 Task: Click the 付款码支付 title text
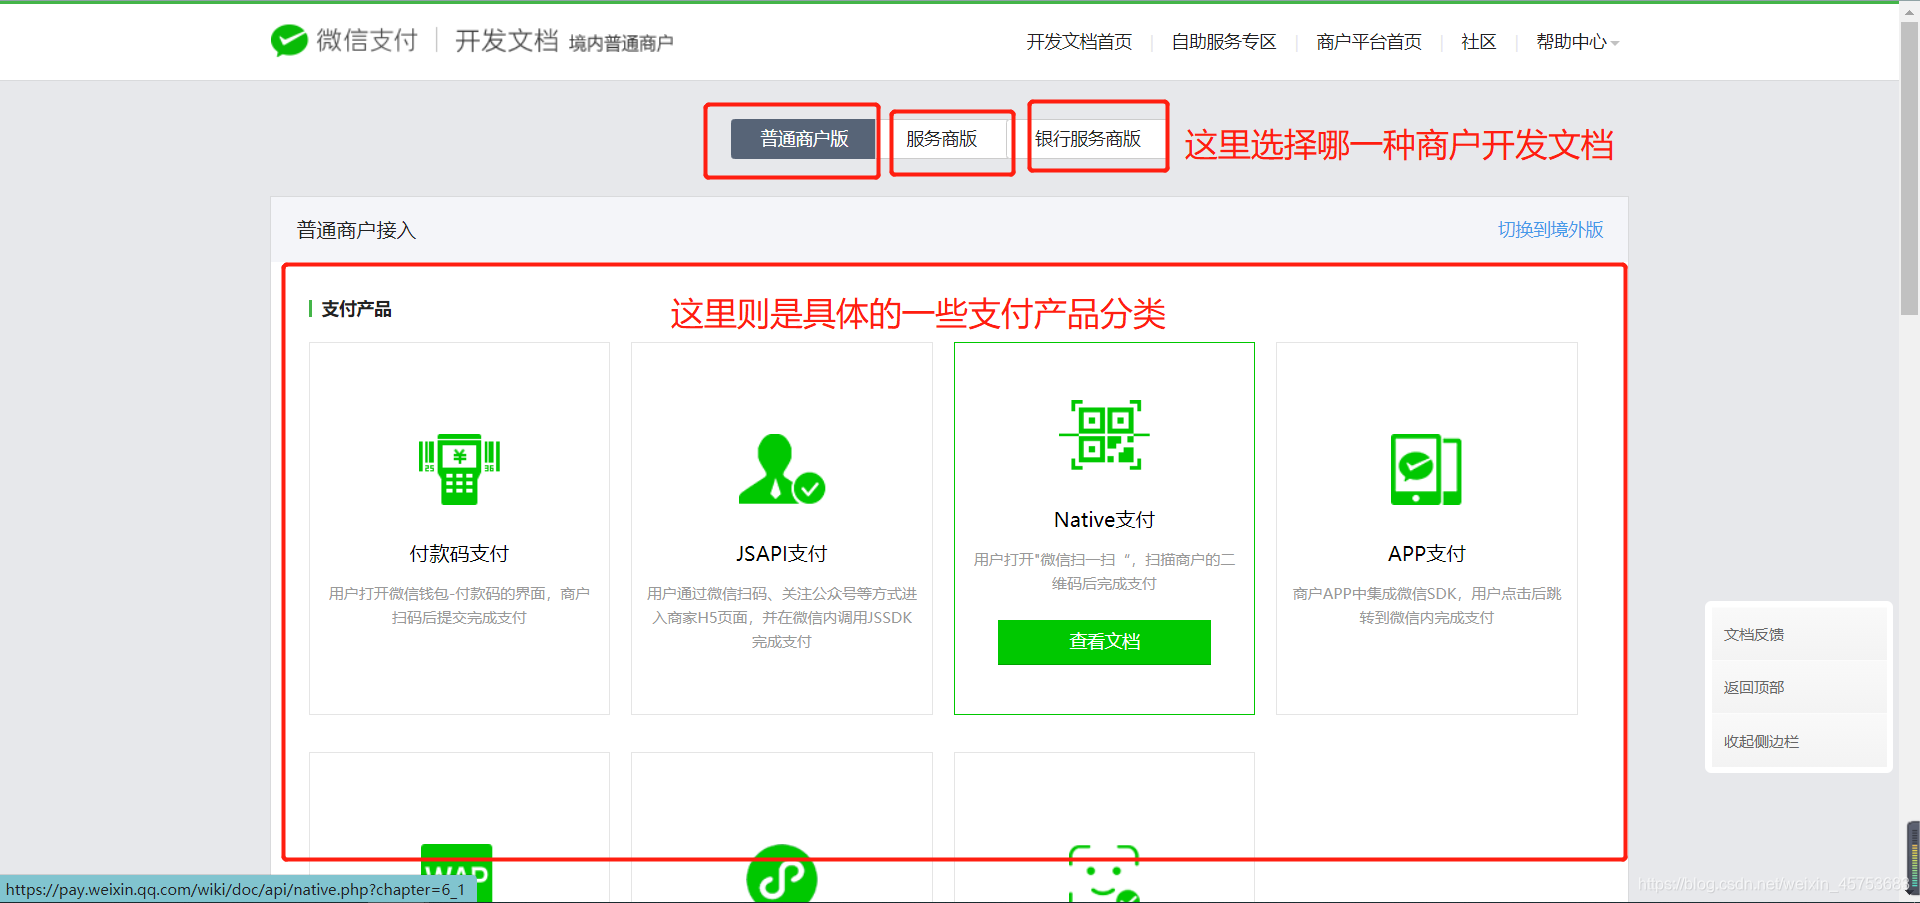pos(459,553)
